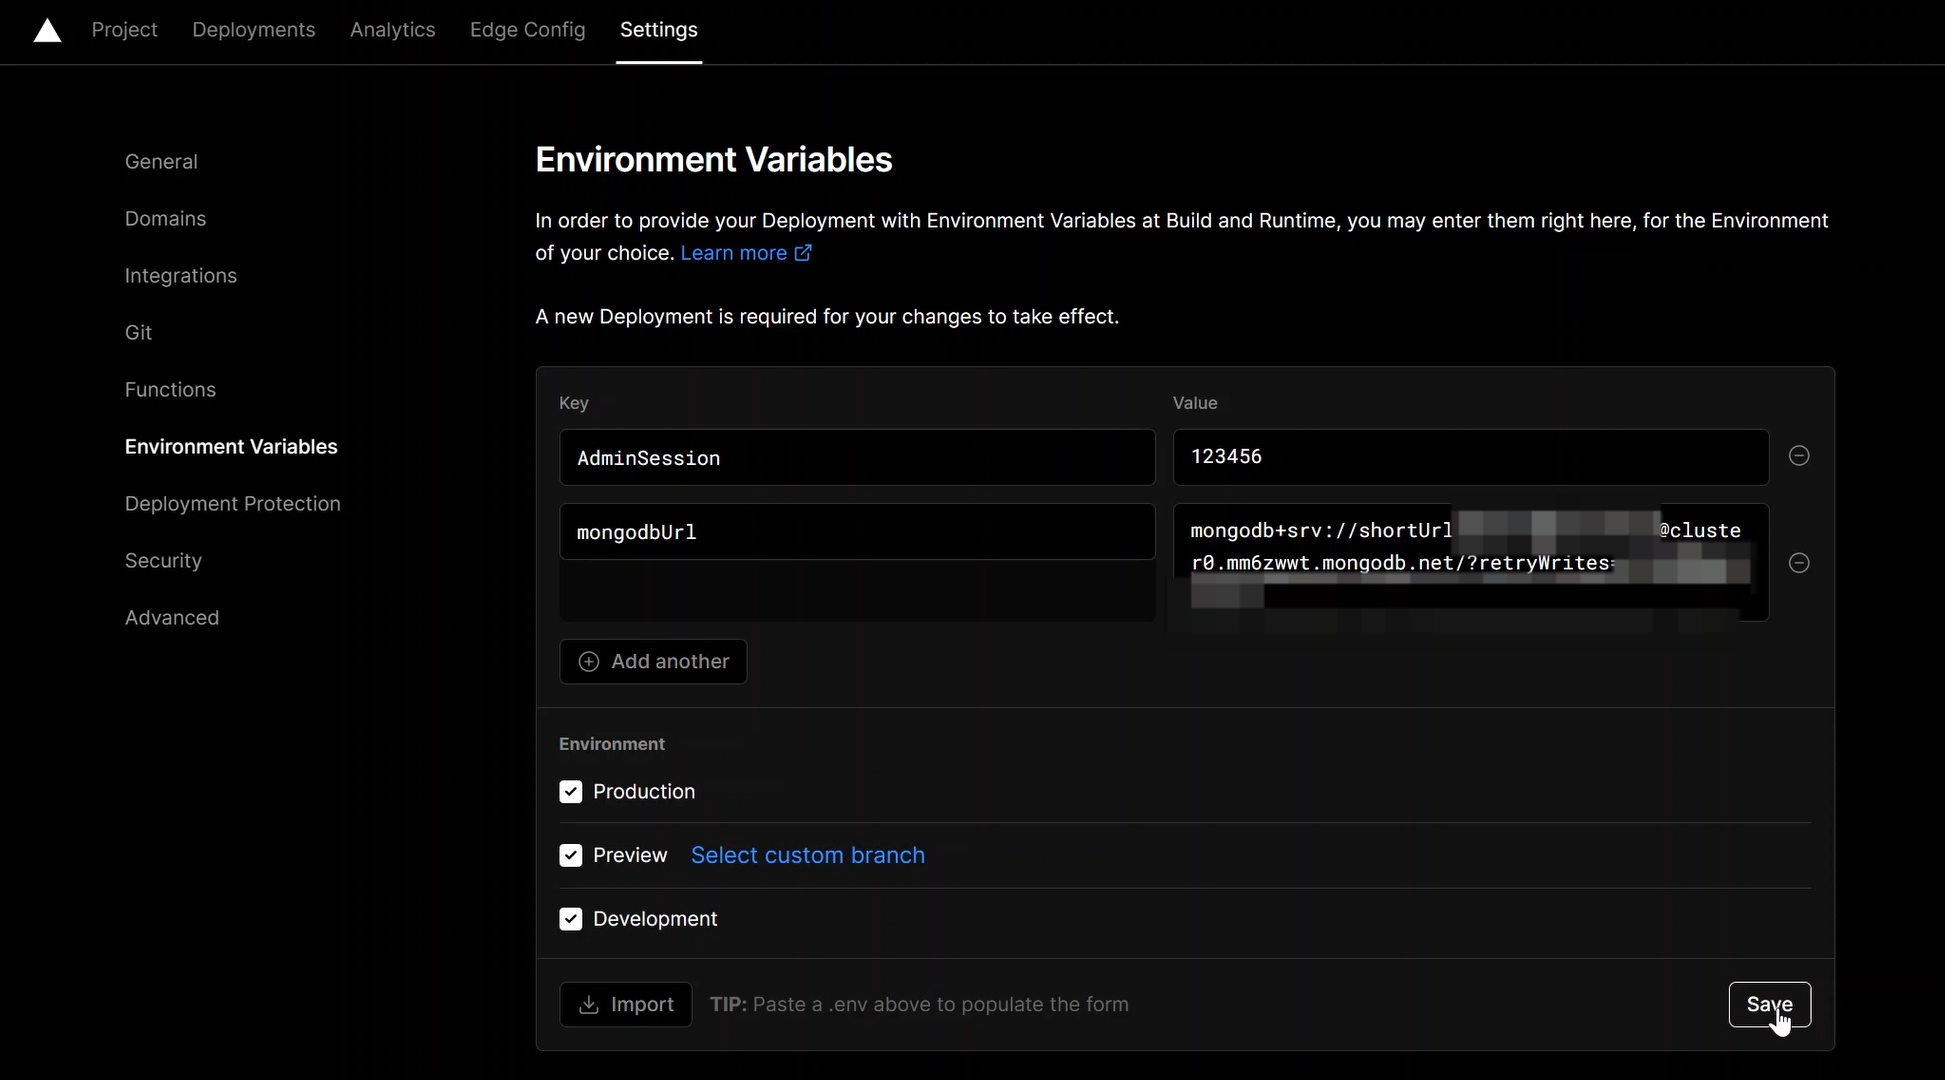This screenshot has width=1945, height=1080.
Task: Open Functions settings
Action: click(x=170, y=390)
